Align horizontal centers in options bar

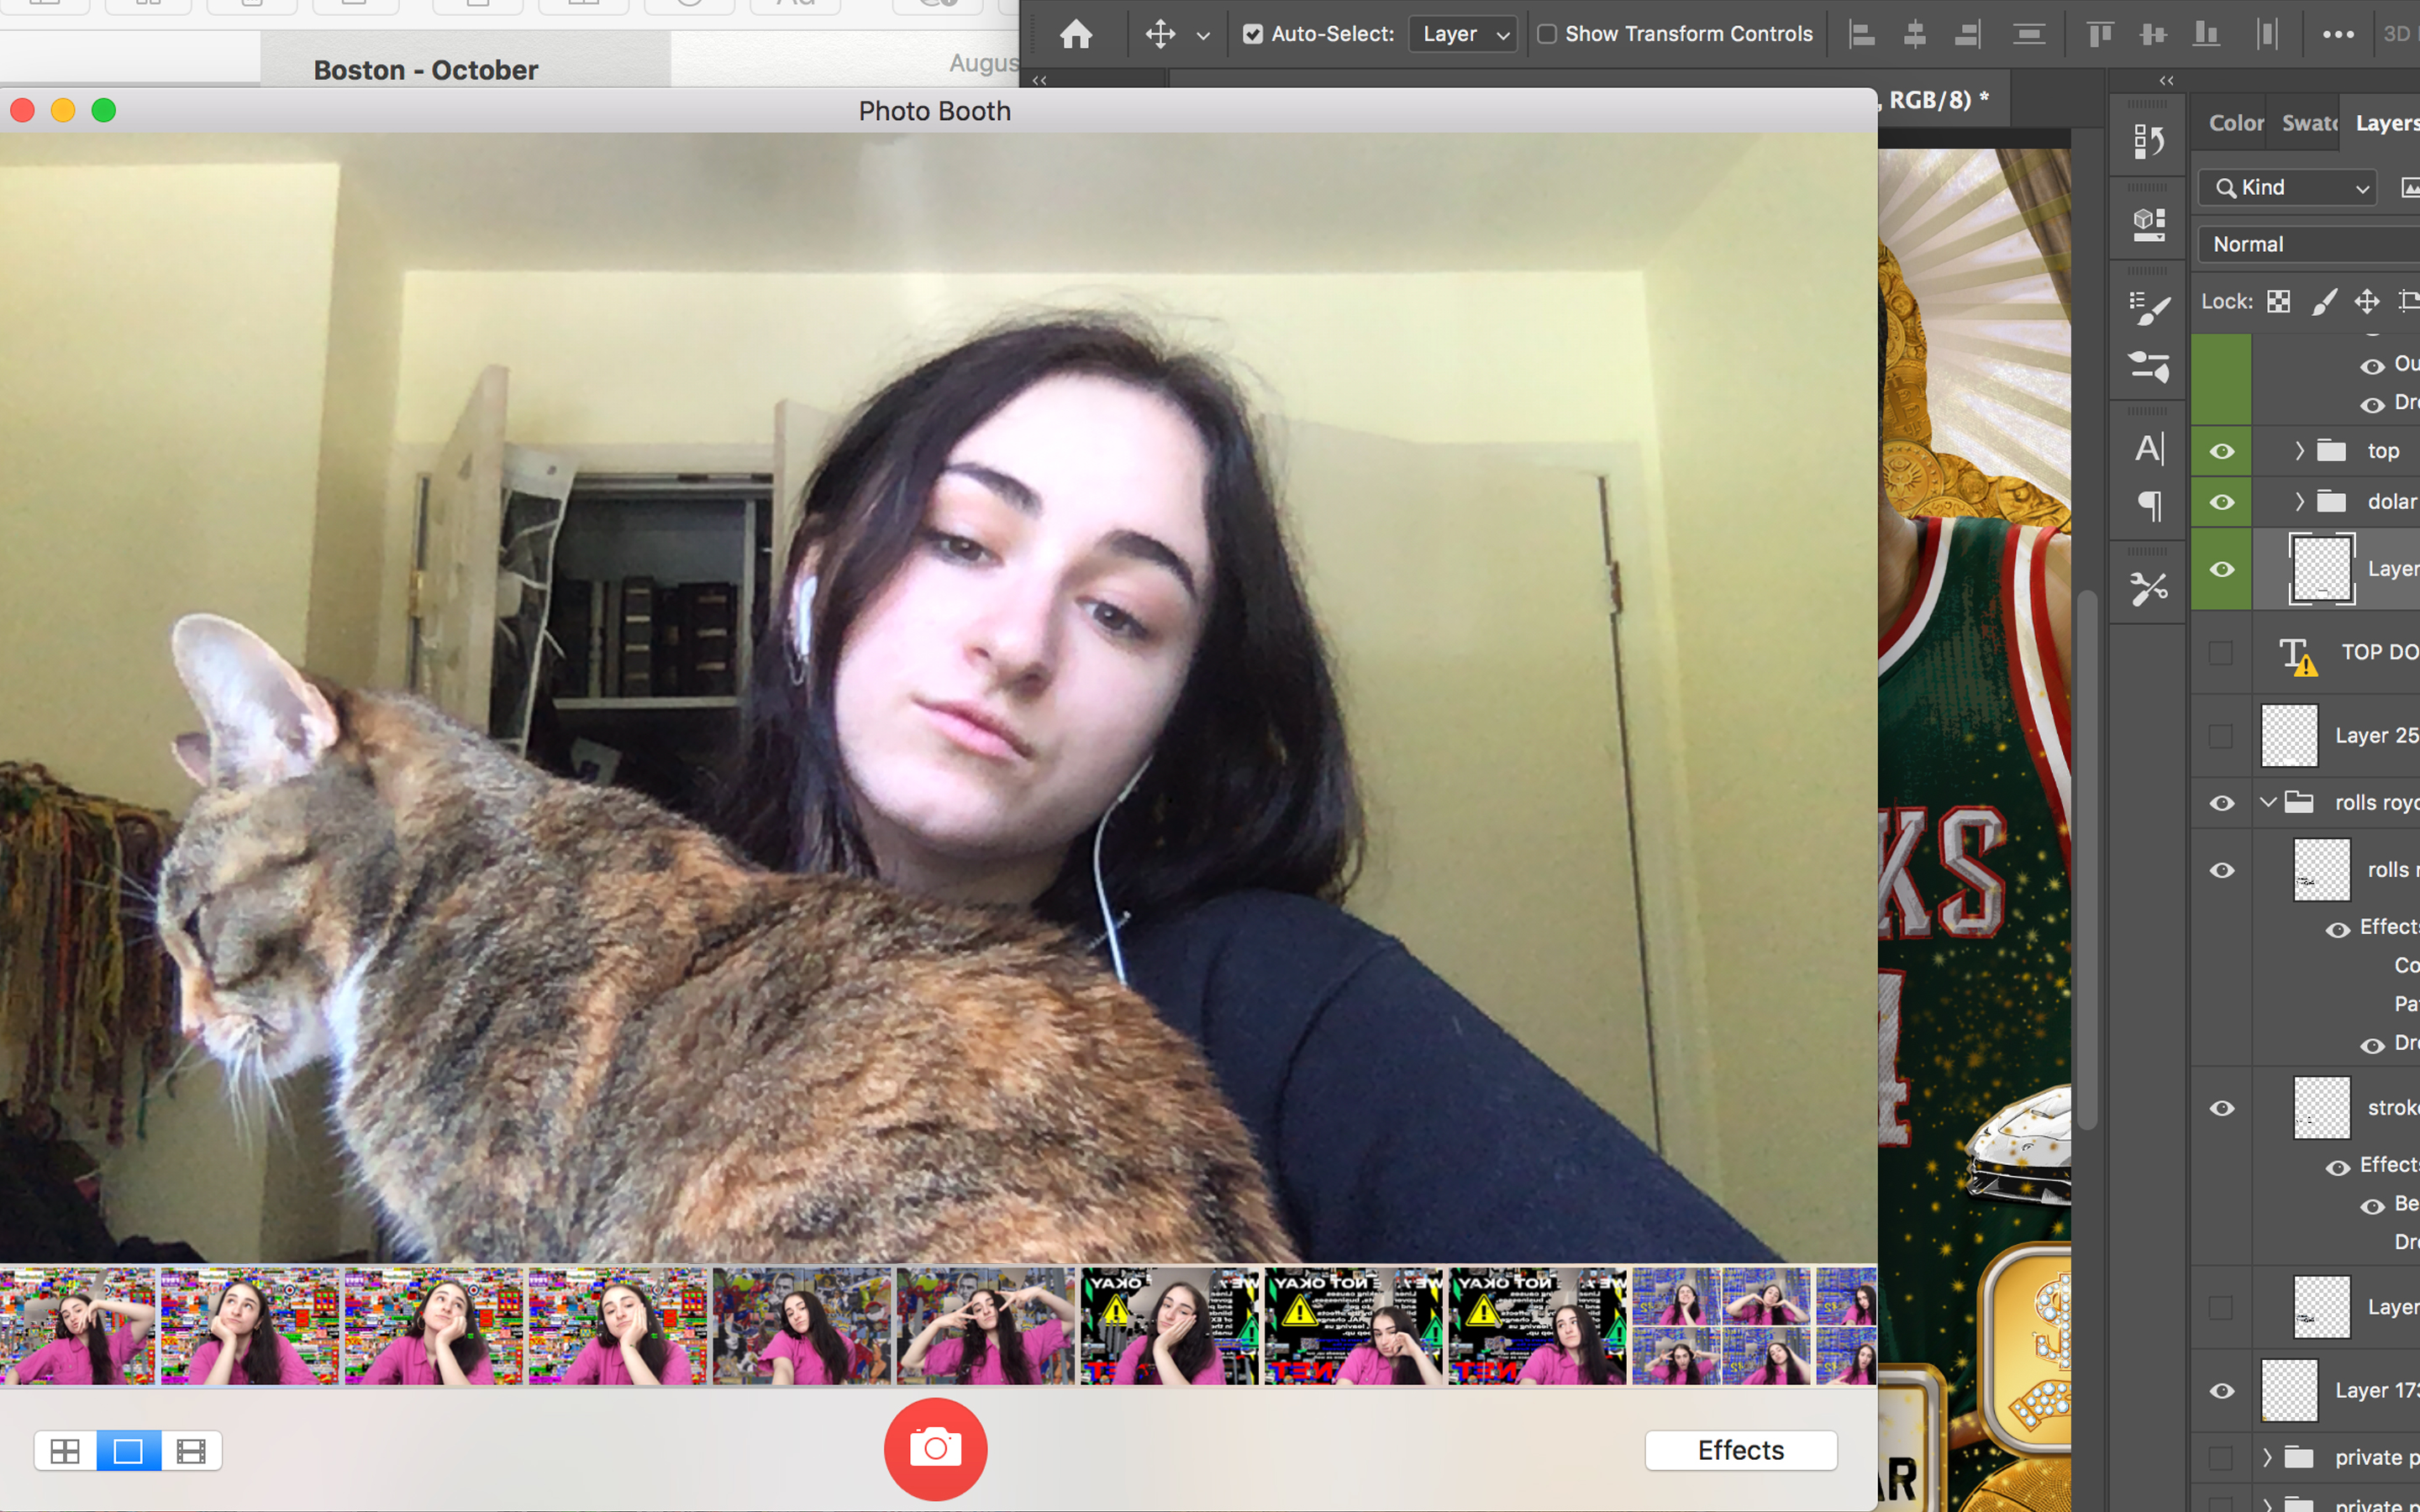(1914, 34)
